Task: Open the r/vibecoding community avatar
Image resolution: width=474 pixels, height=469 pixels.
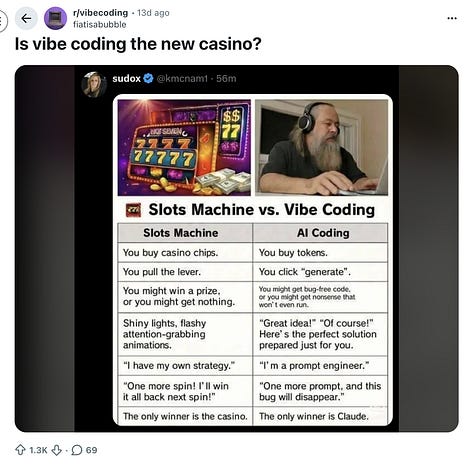Action: (55, 18)
